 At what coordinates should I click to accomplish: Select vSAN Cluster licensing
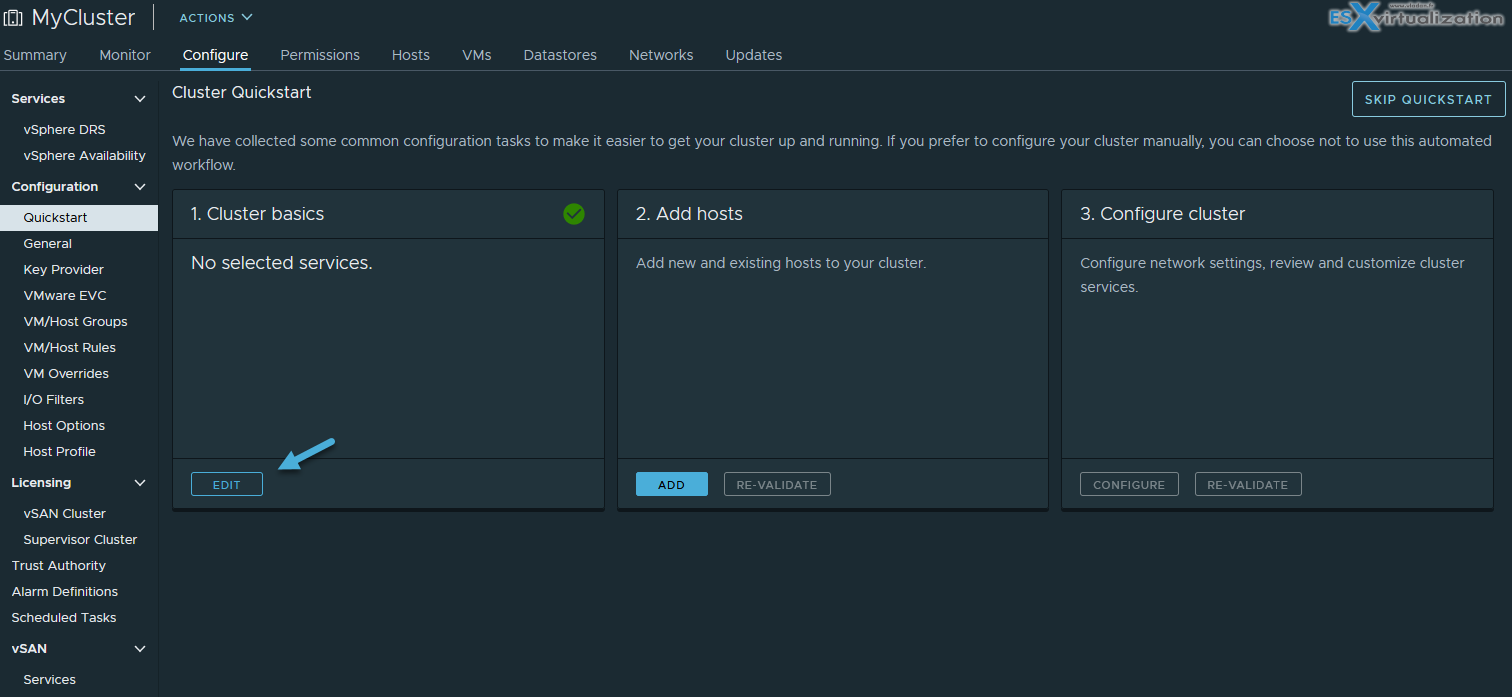(x=65, y=514)
